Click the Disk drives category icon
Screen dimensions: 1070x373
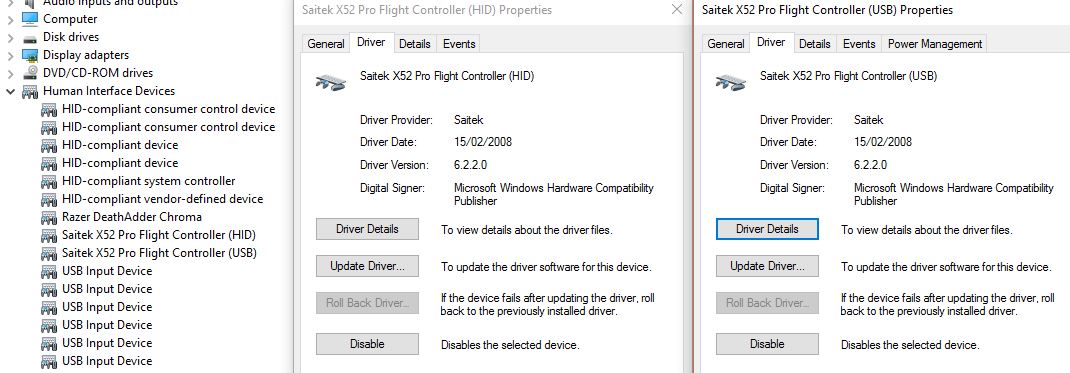[30, 38]
